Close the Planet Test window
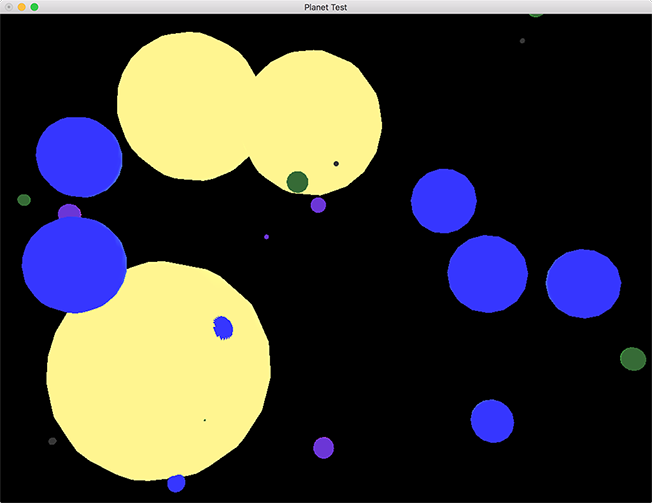 click(8, 7)
